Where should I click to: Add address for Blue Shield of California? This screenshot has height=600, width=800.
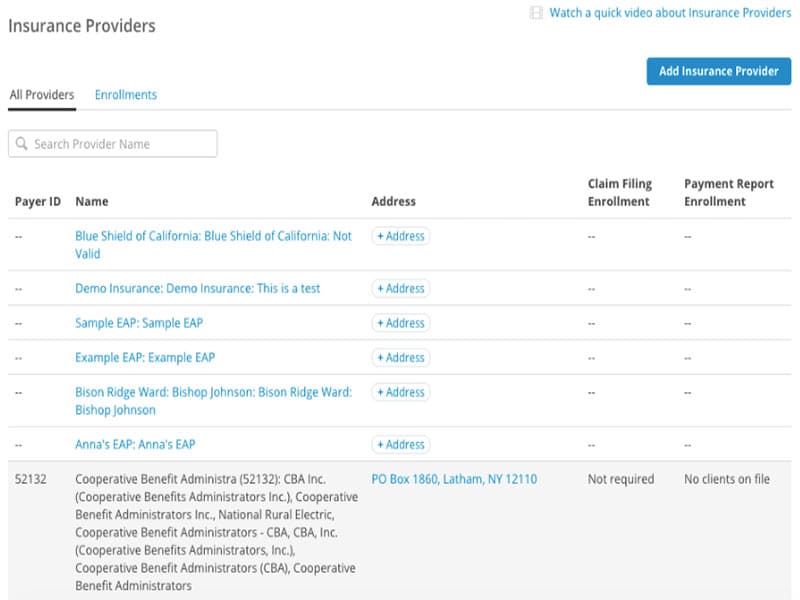click(x=400, y=237)
